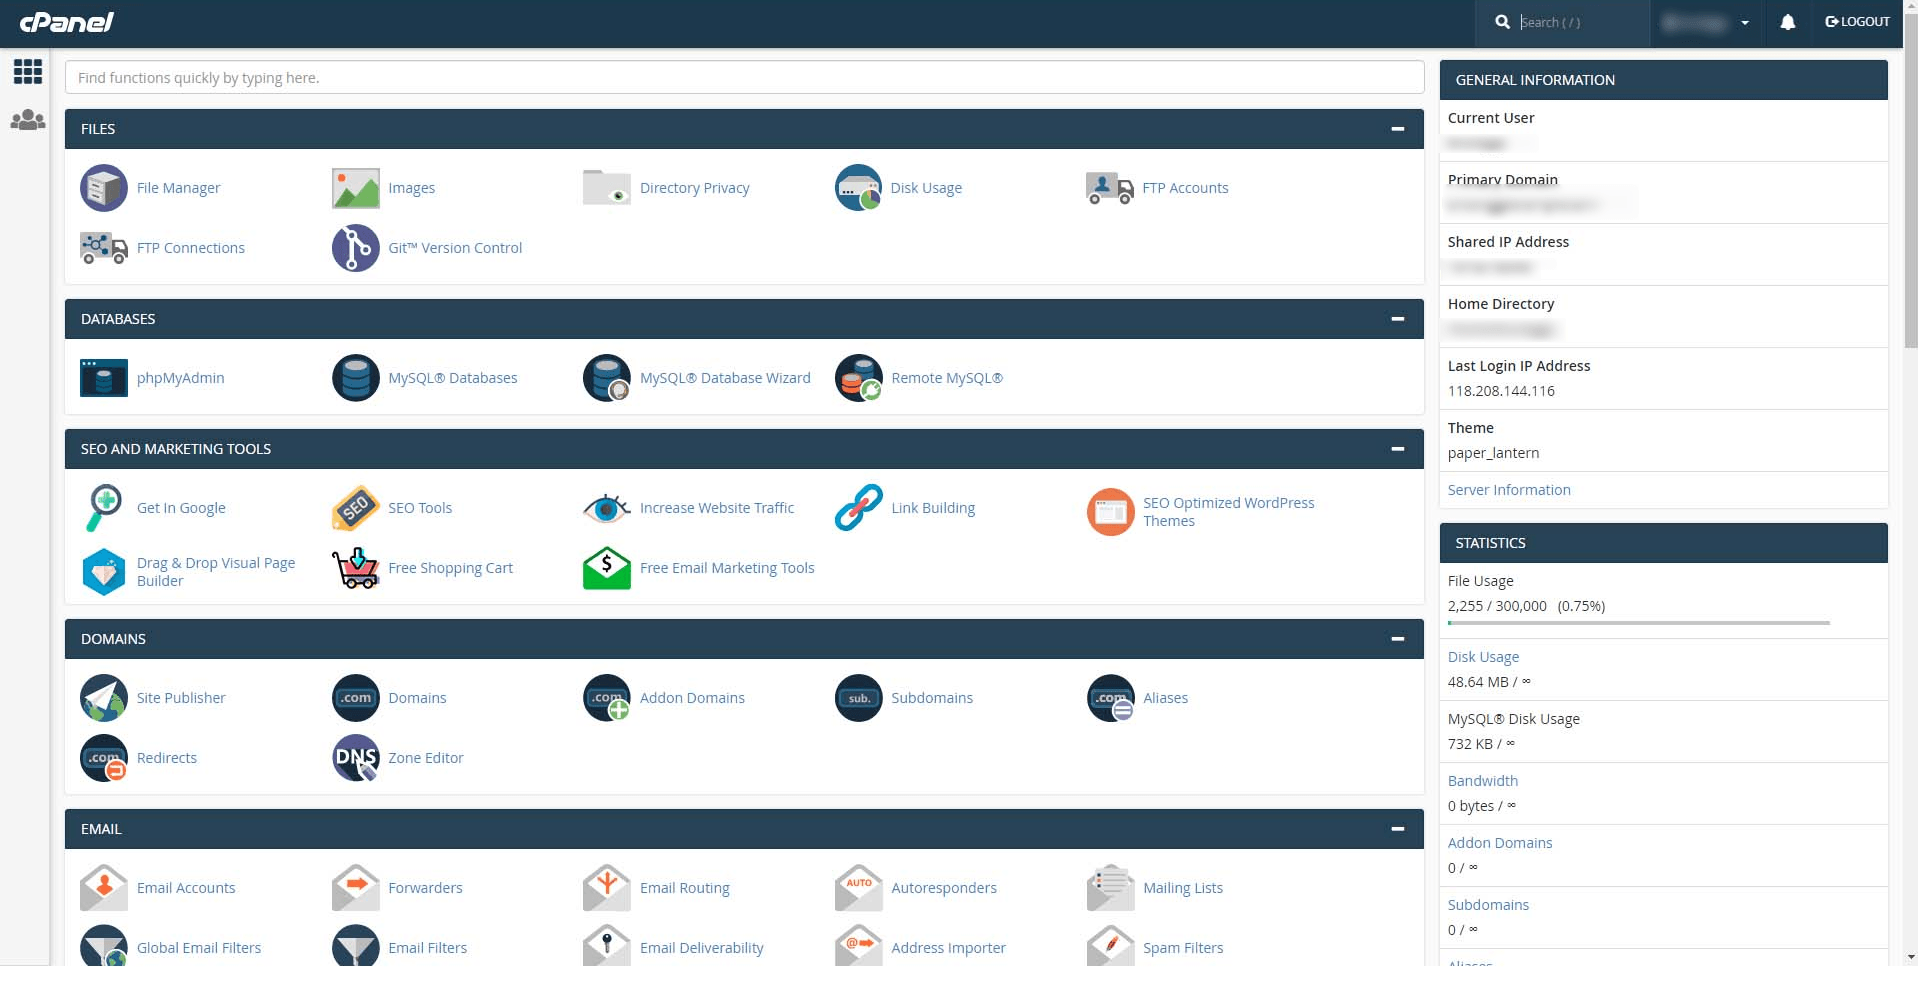This screenshot has height=1004, width=1918.
Task: Click the Bandwidth statistics link
Action: pos(1483,781)
